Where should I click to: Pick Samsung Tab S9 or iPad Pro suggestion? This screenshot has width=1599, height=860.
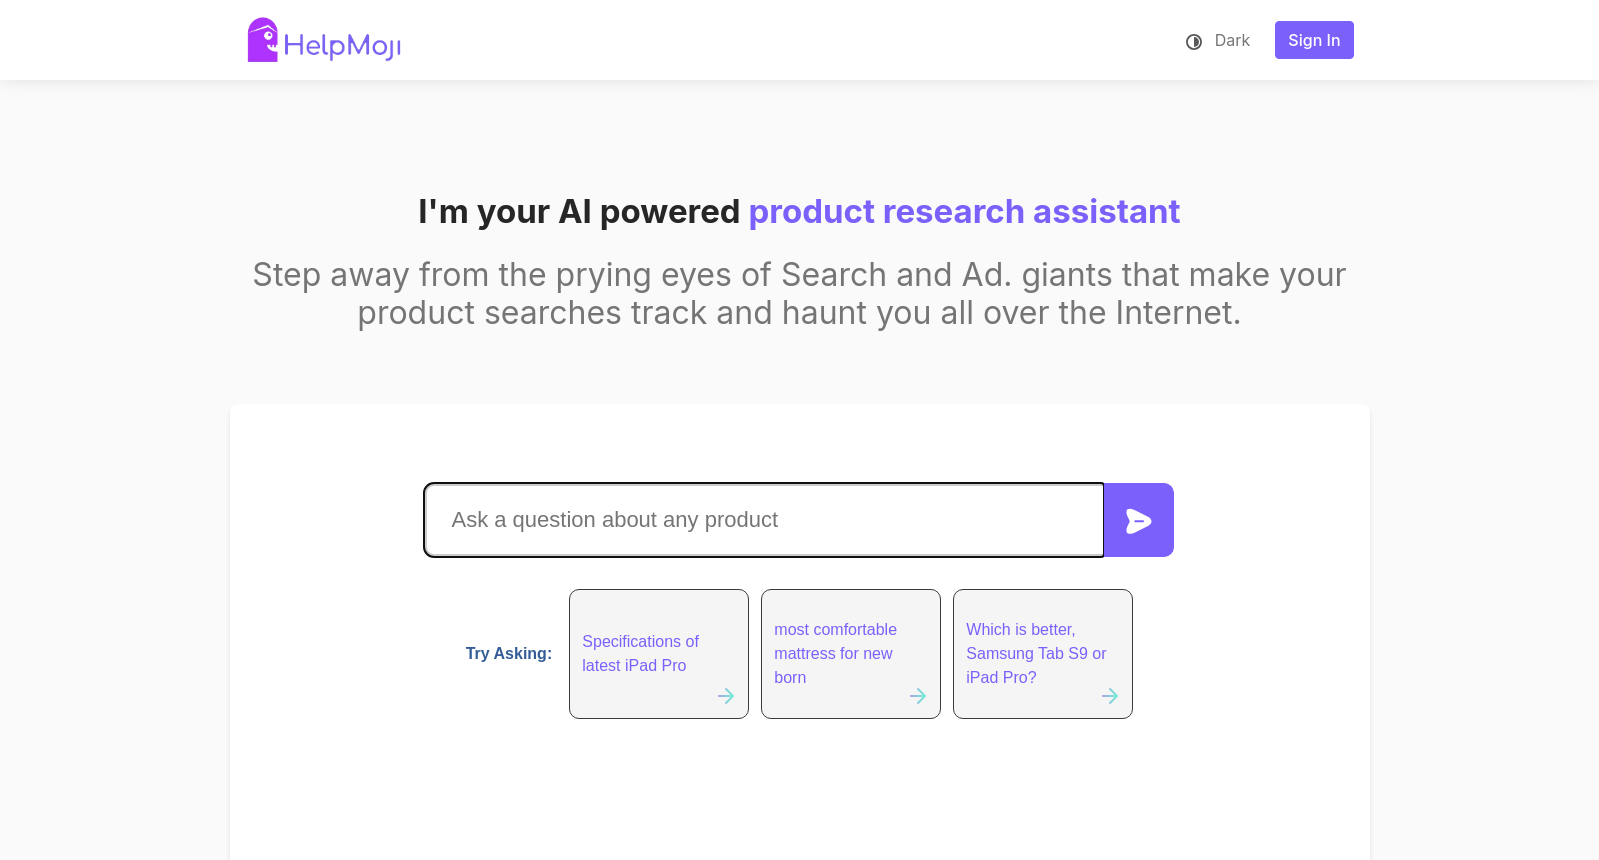1043,654
